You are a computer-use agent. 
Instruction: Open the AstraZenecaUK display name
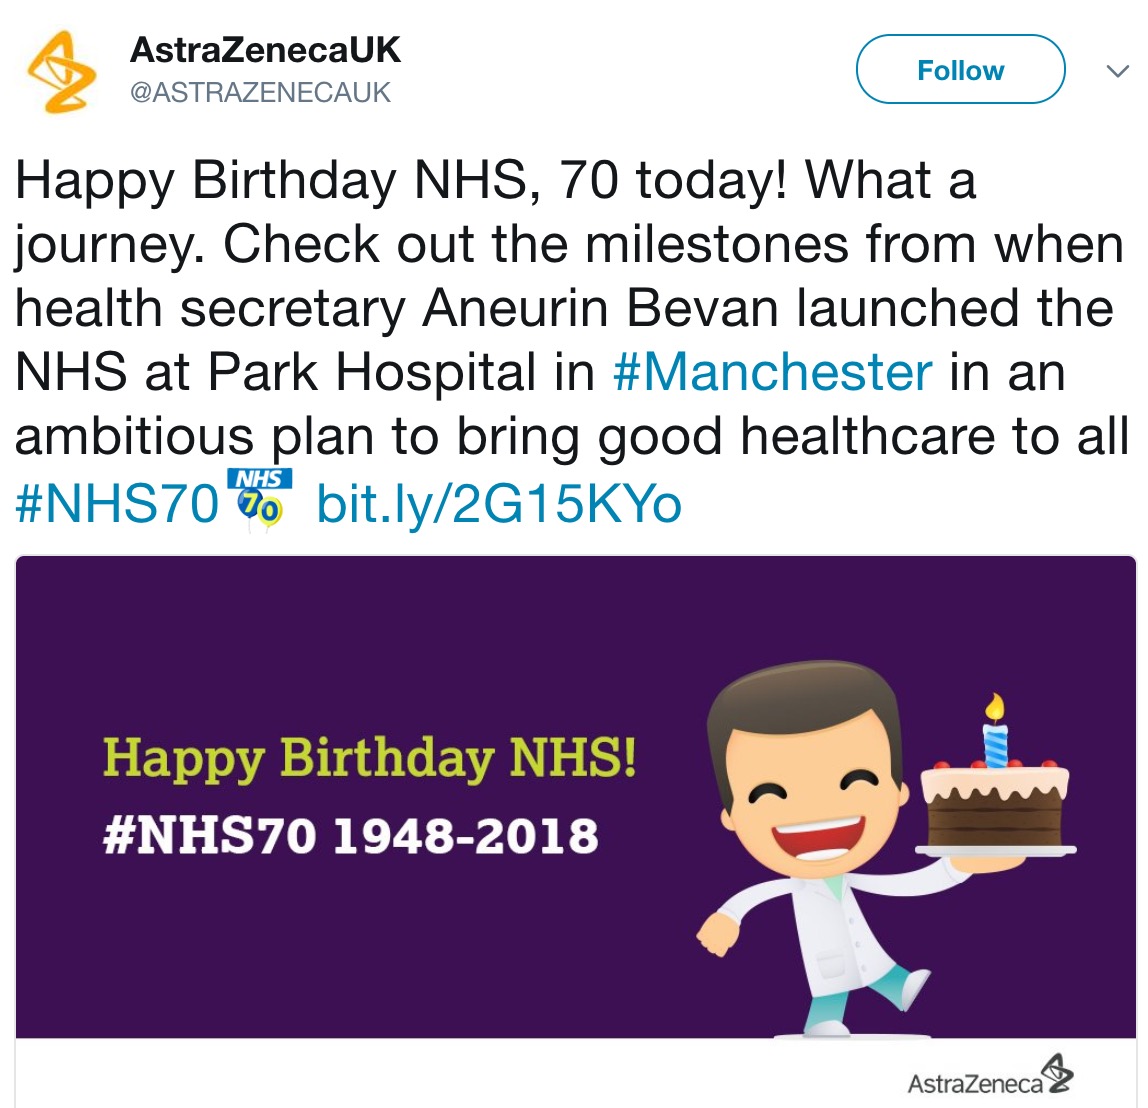[265, 50]
